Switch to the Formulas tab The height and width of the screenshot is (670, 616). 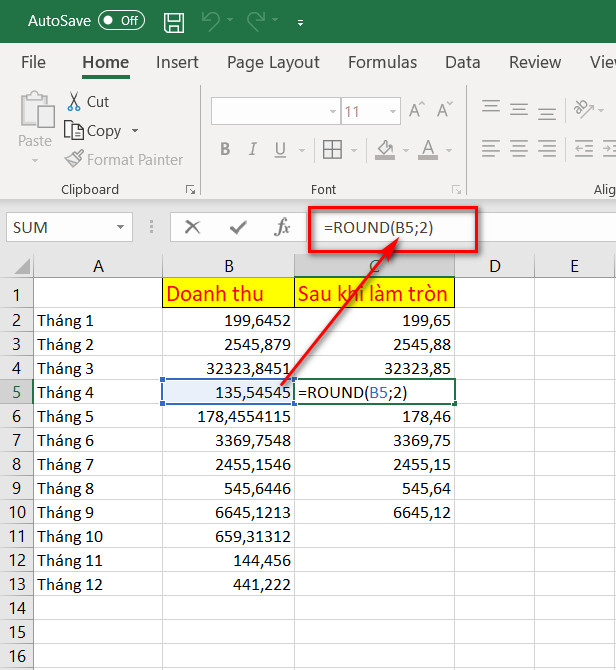tap(382, 62)
